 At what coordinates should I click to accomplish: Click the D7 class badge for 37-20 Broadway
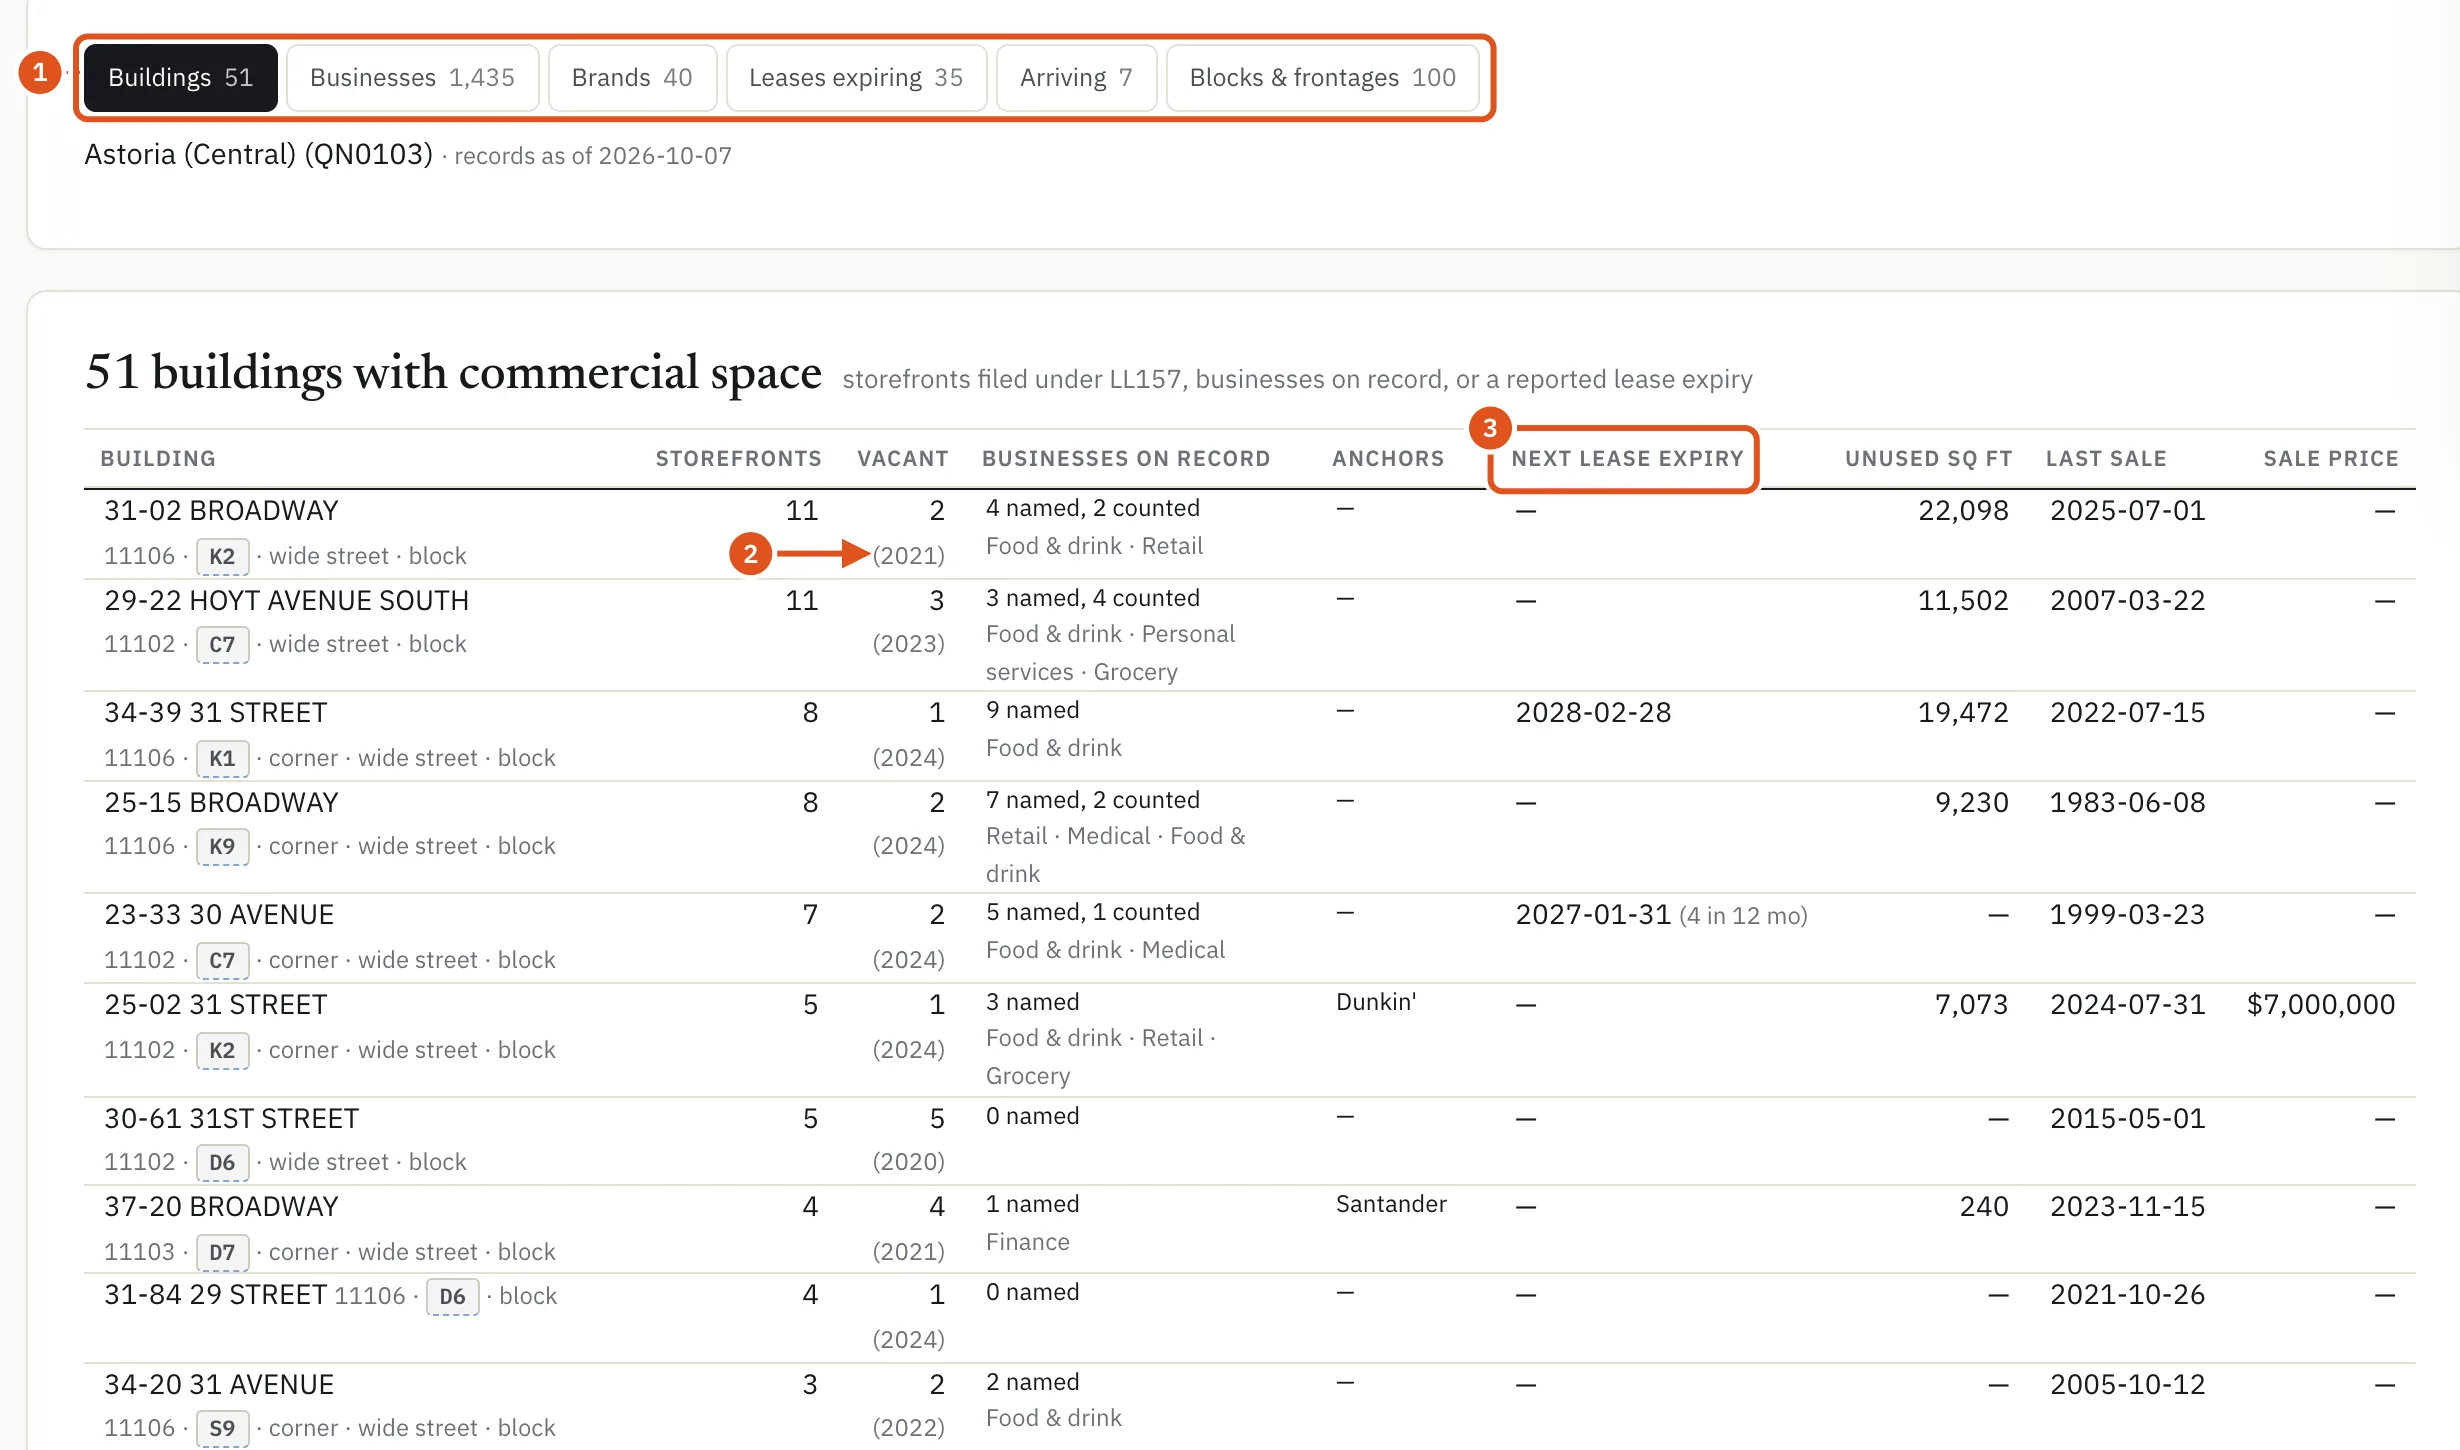click(x=222, y=1253)
